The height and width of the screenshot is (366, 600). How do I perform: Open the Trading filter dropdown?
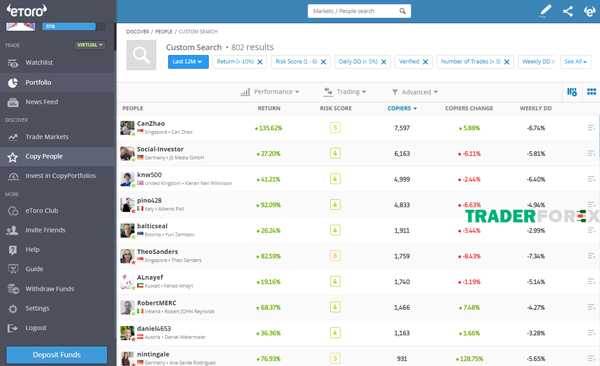point(345,92)
